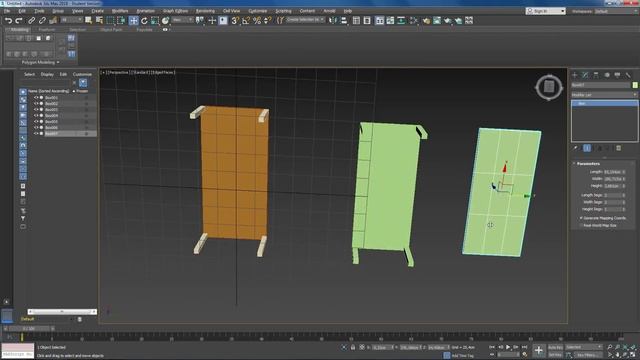Activate the Select and Scale tool
Screen dimensions: 640x360
click(x=155, y=20)
